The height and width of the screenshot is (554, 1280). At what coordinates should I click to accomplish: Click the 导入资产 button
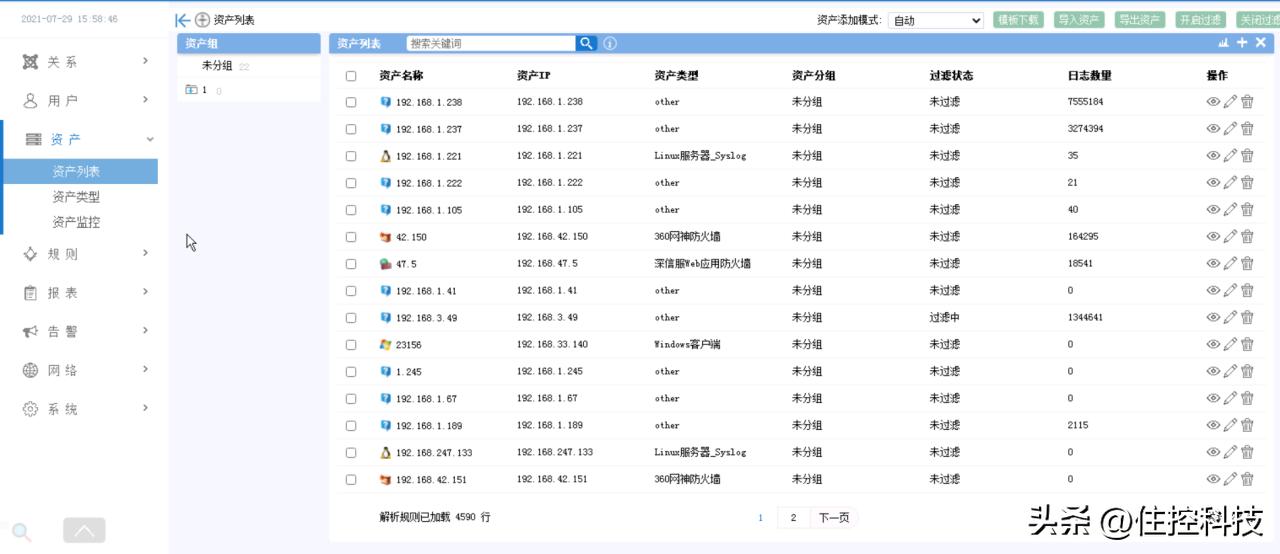(x=1079, y=20)
